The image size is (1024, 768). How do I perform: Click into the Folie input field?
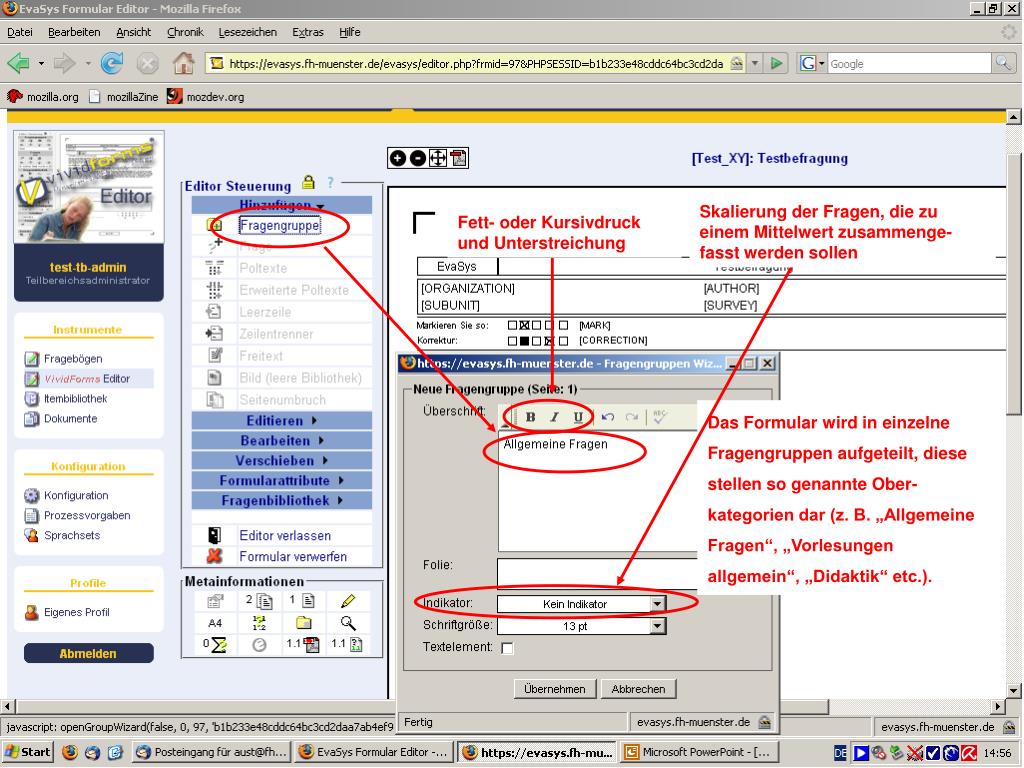click(598, 573)
